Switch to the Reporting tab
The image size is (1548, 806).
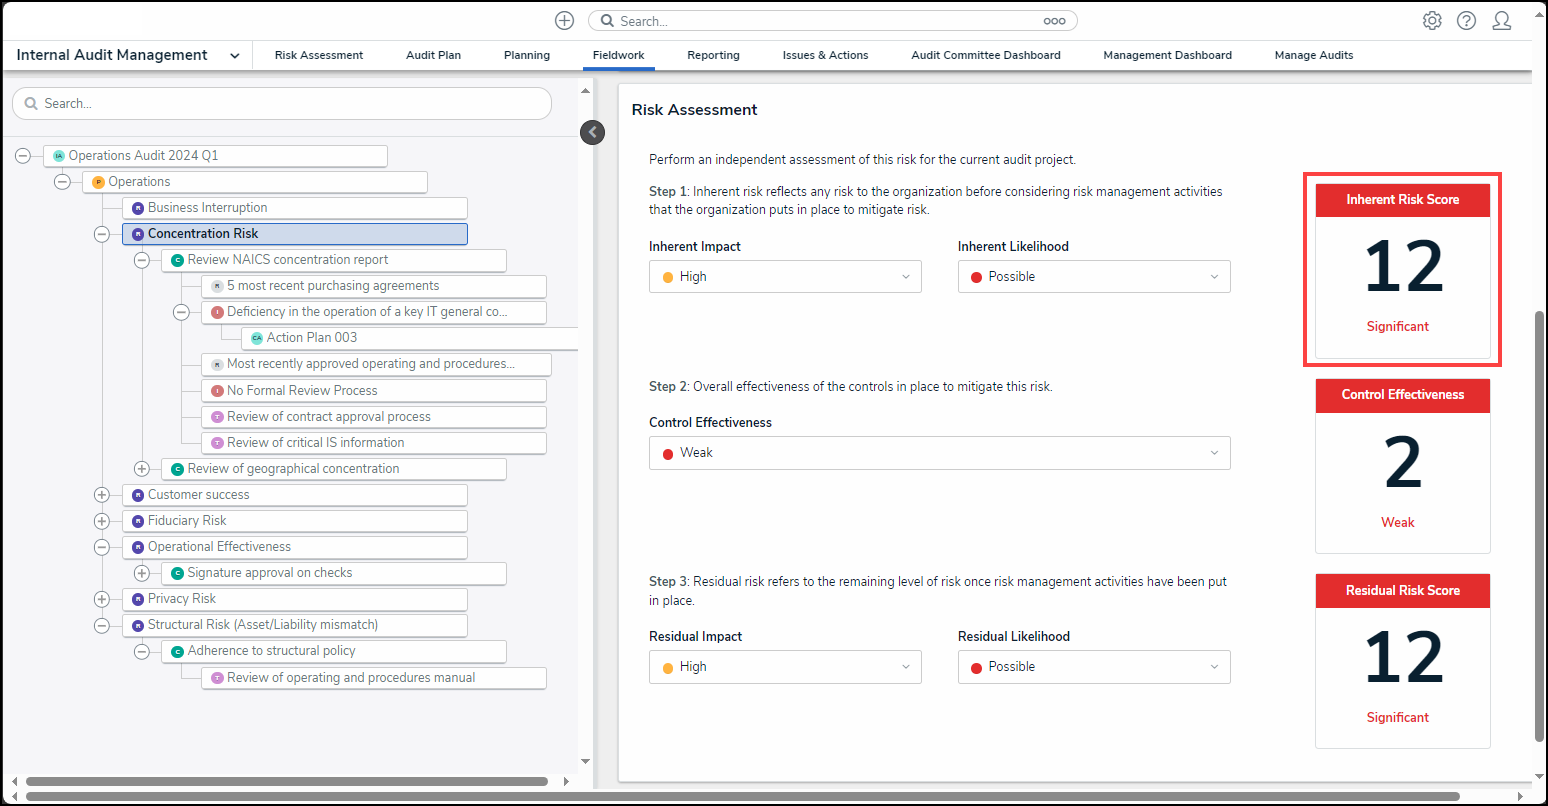coord(713,55)
